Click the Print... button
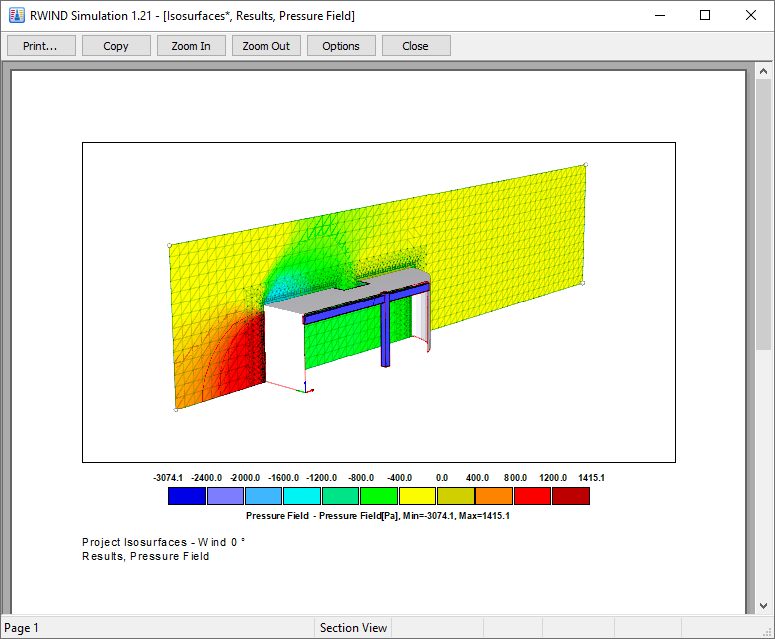 click(x=42, y=46)
